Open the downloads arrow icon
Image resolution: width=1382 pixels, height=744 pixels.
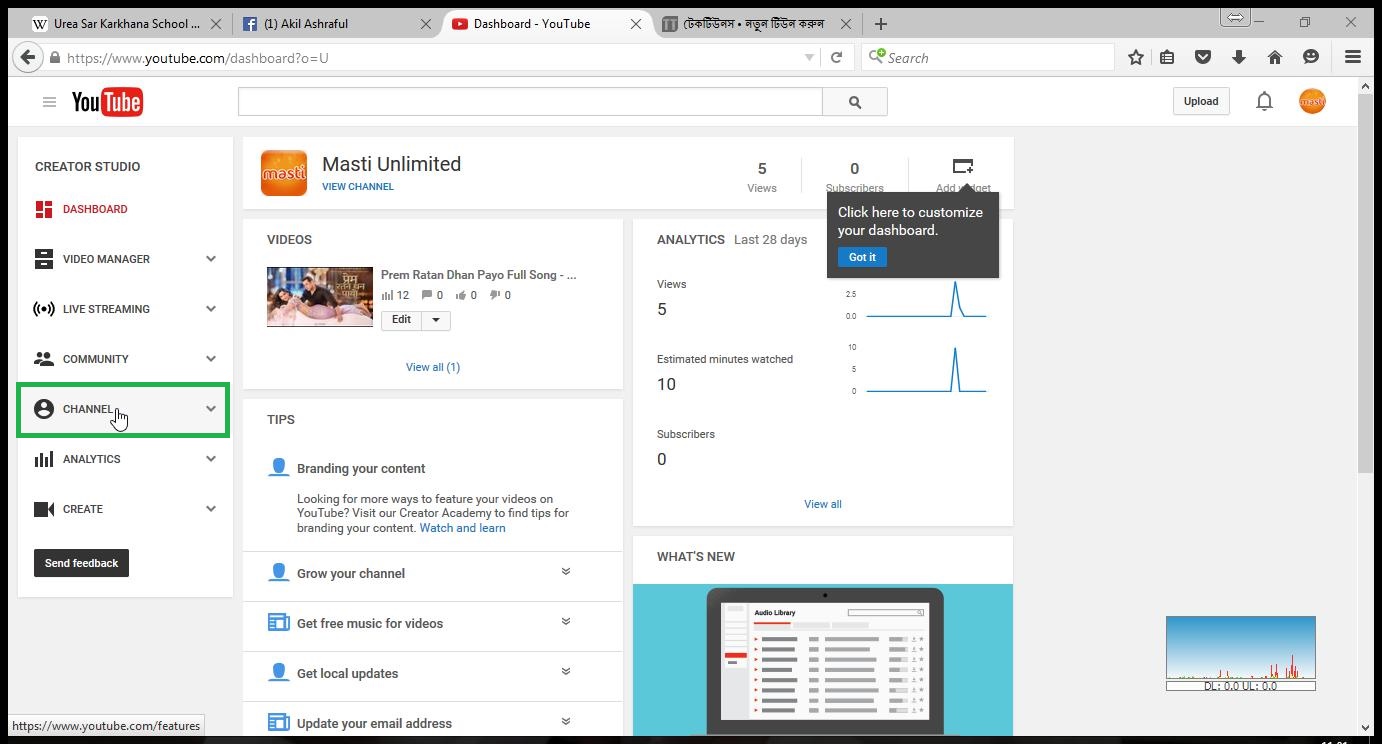point(1239,58)
